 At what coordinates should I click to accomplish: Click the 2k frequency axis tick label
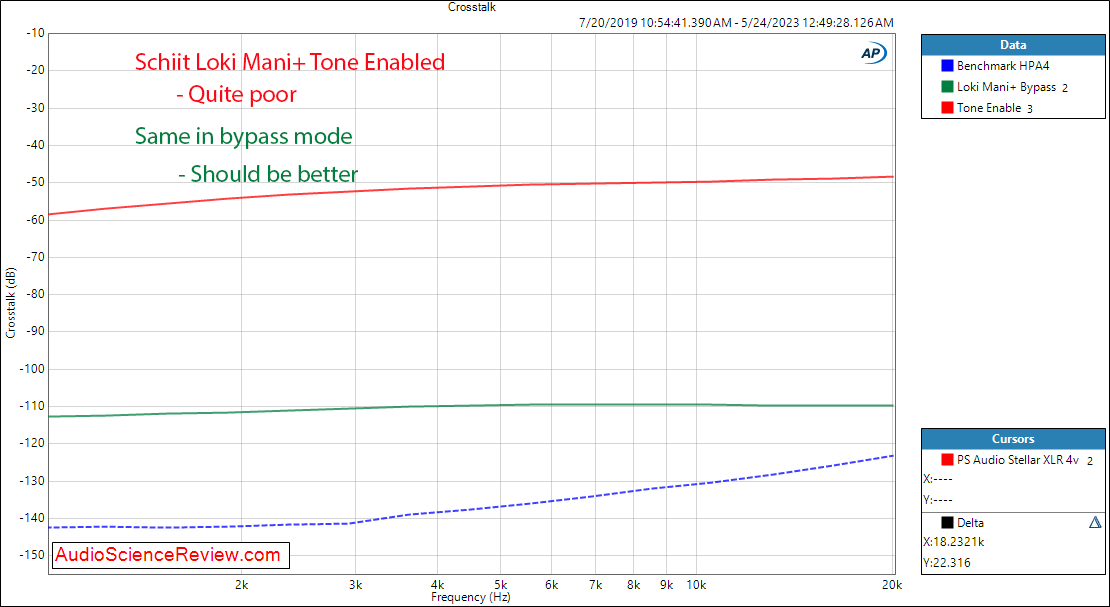241,584
